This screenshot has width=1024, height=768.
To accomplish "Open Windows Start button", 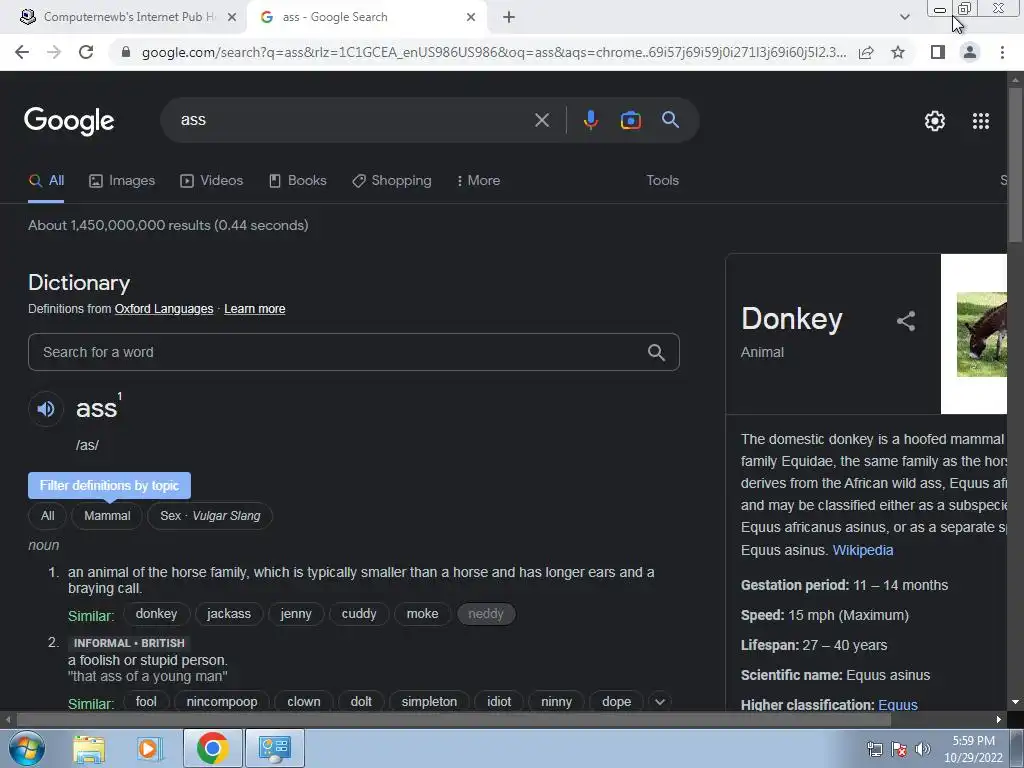I will pos(27,748).
